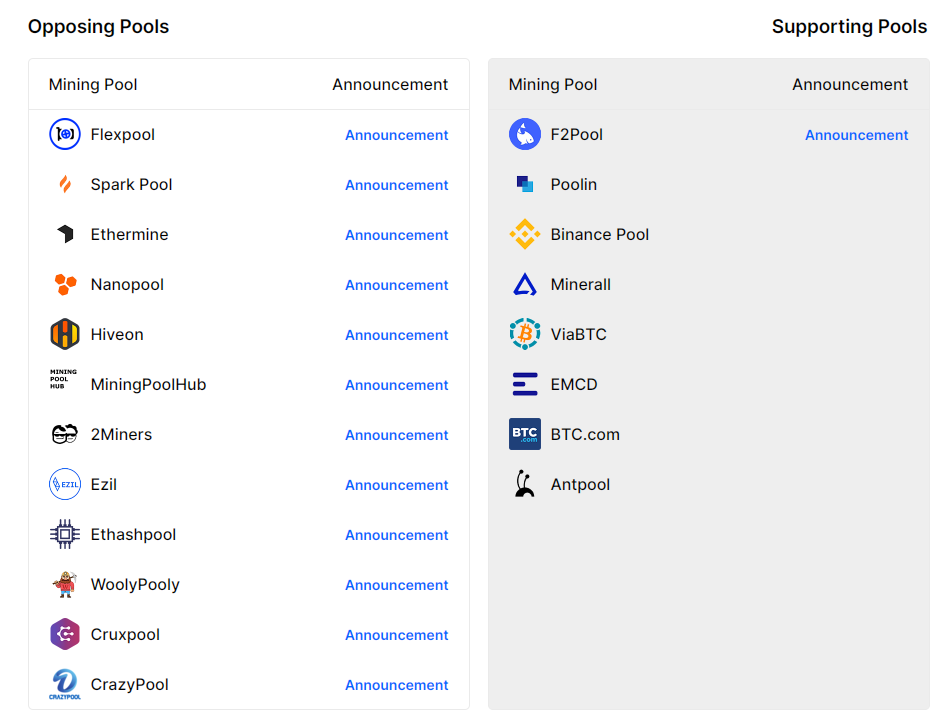947x726 pixels.
Task: Click the Flexpool logo icon
Action: click(x=65, y=134)
